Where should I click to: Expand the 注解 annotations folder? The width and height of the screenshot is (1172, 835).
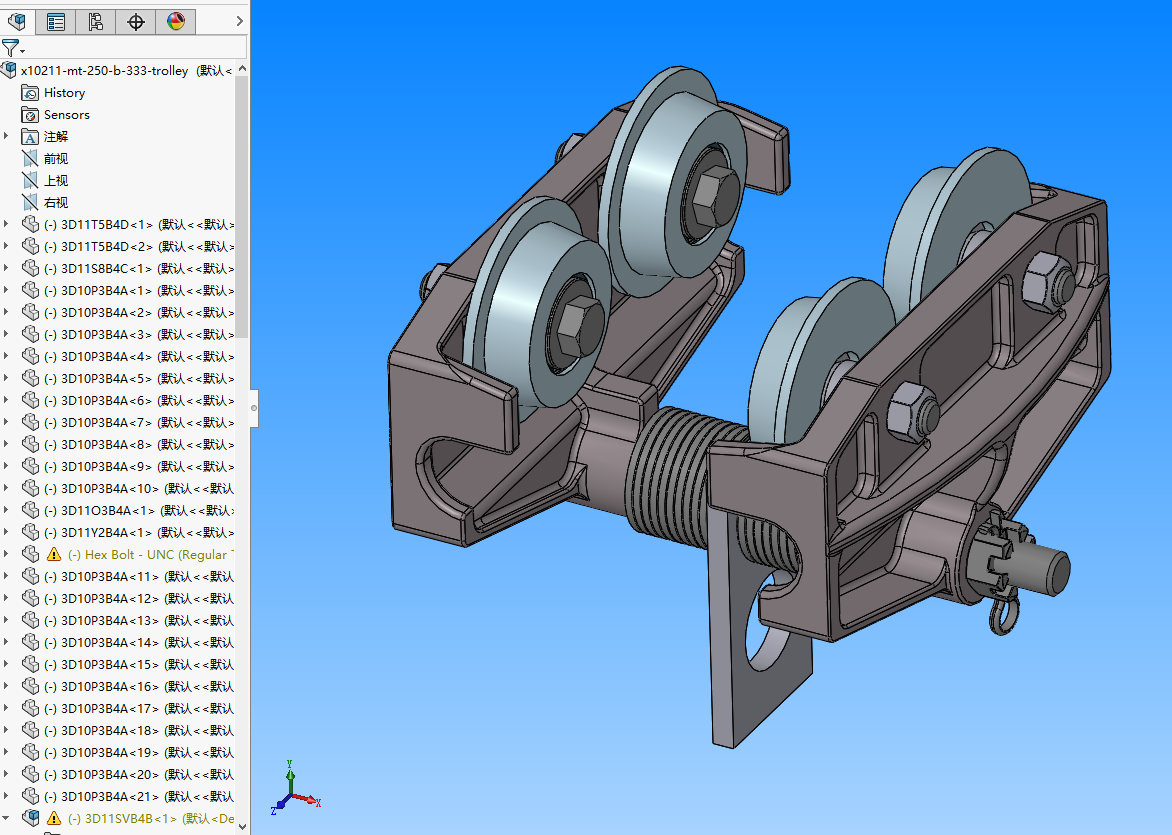pos(7,136)
